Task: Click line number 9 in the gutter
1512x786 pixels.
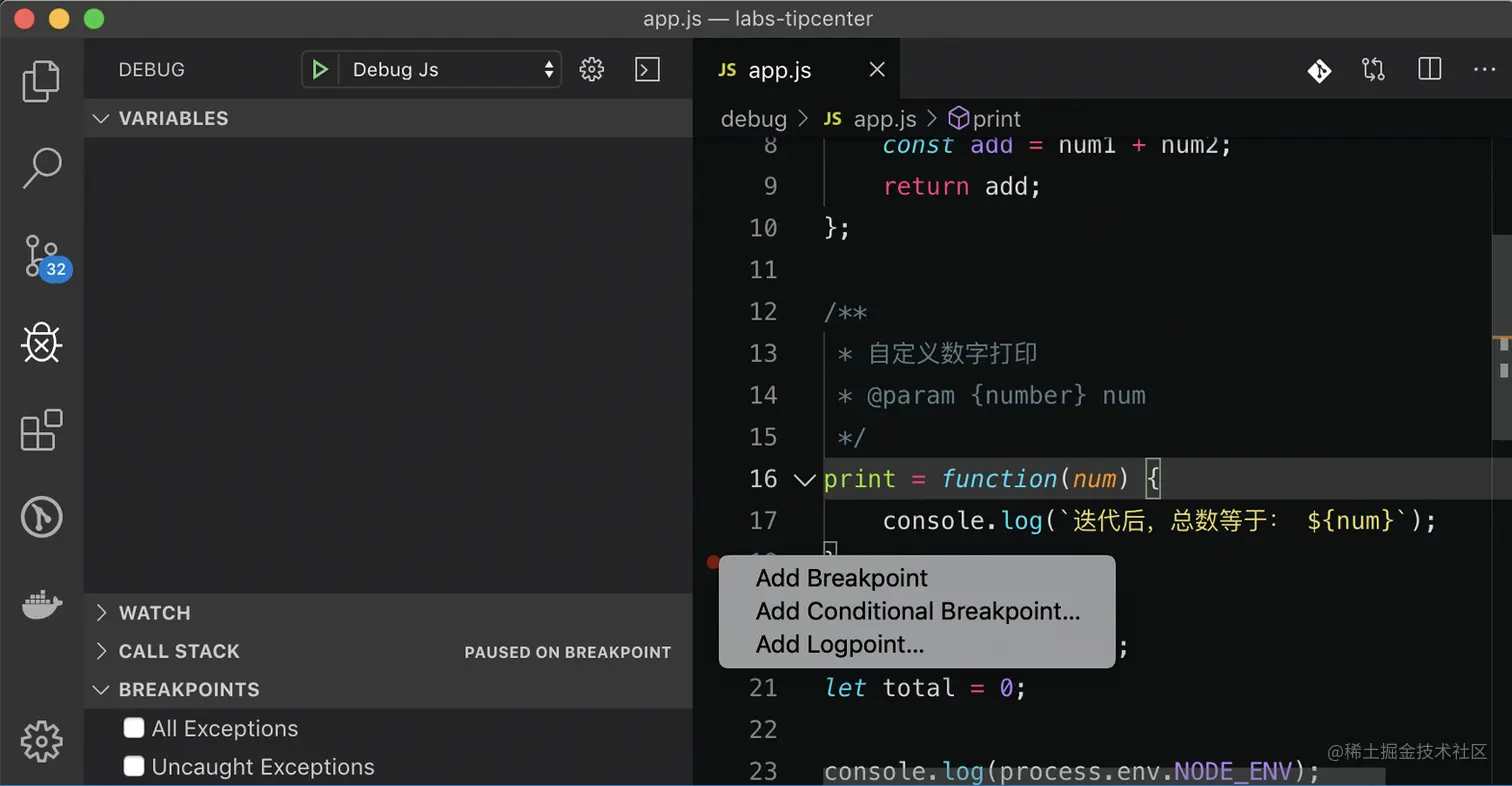Action: click(769, 186)
